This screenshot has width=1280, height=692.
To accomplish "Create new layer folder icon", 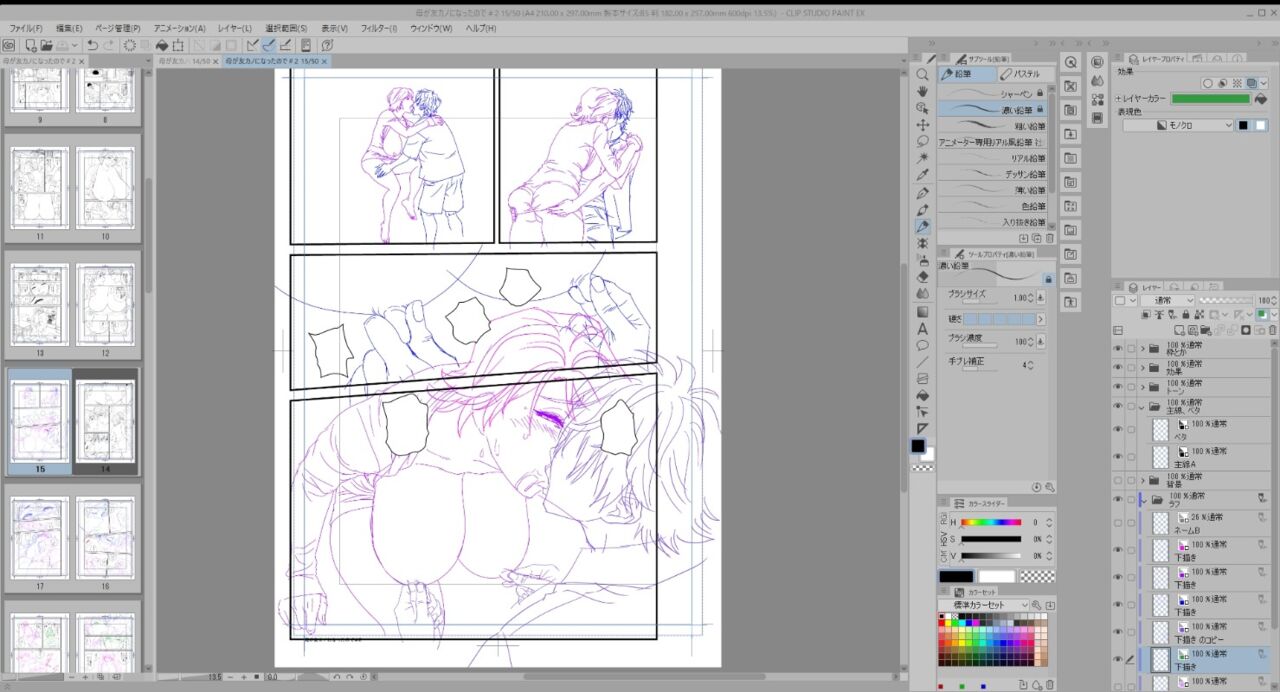I will (x=1207, y=330).
